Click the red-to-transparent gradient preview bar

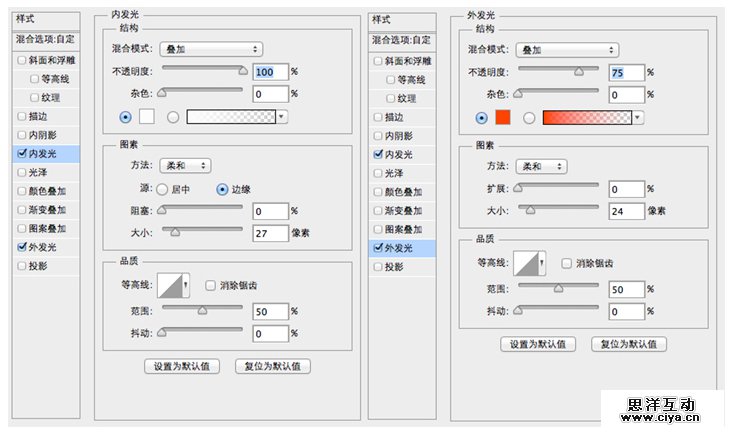587,117
